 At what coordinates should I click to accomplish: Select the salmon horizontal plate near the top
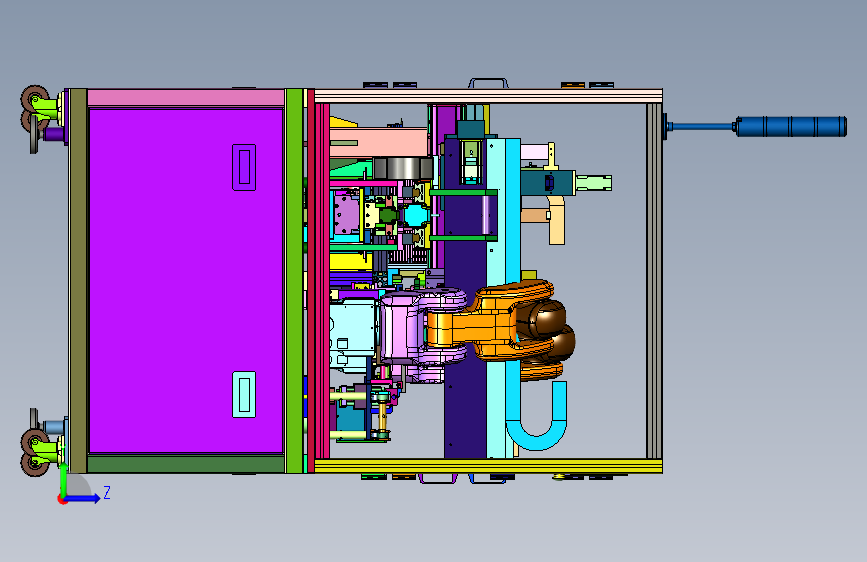[379, 142]
